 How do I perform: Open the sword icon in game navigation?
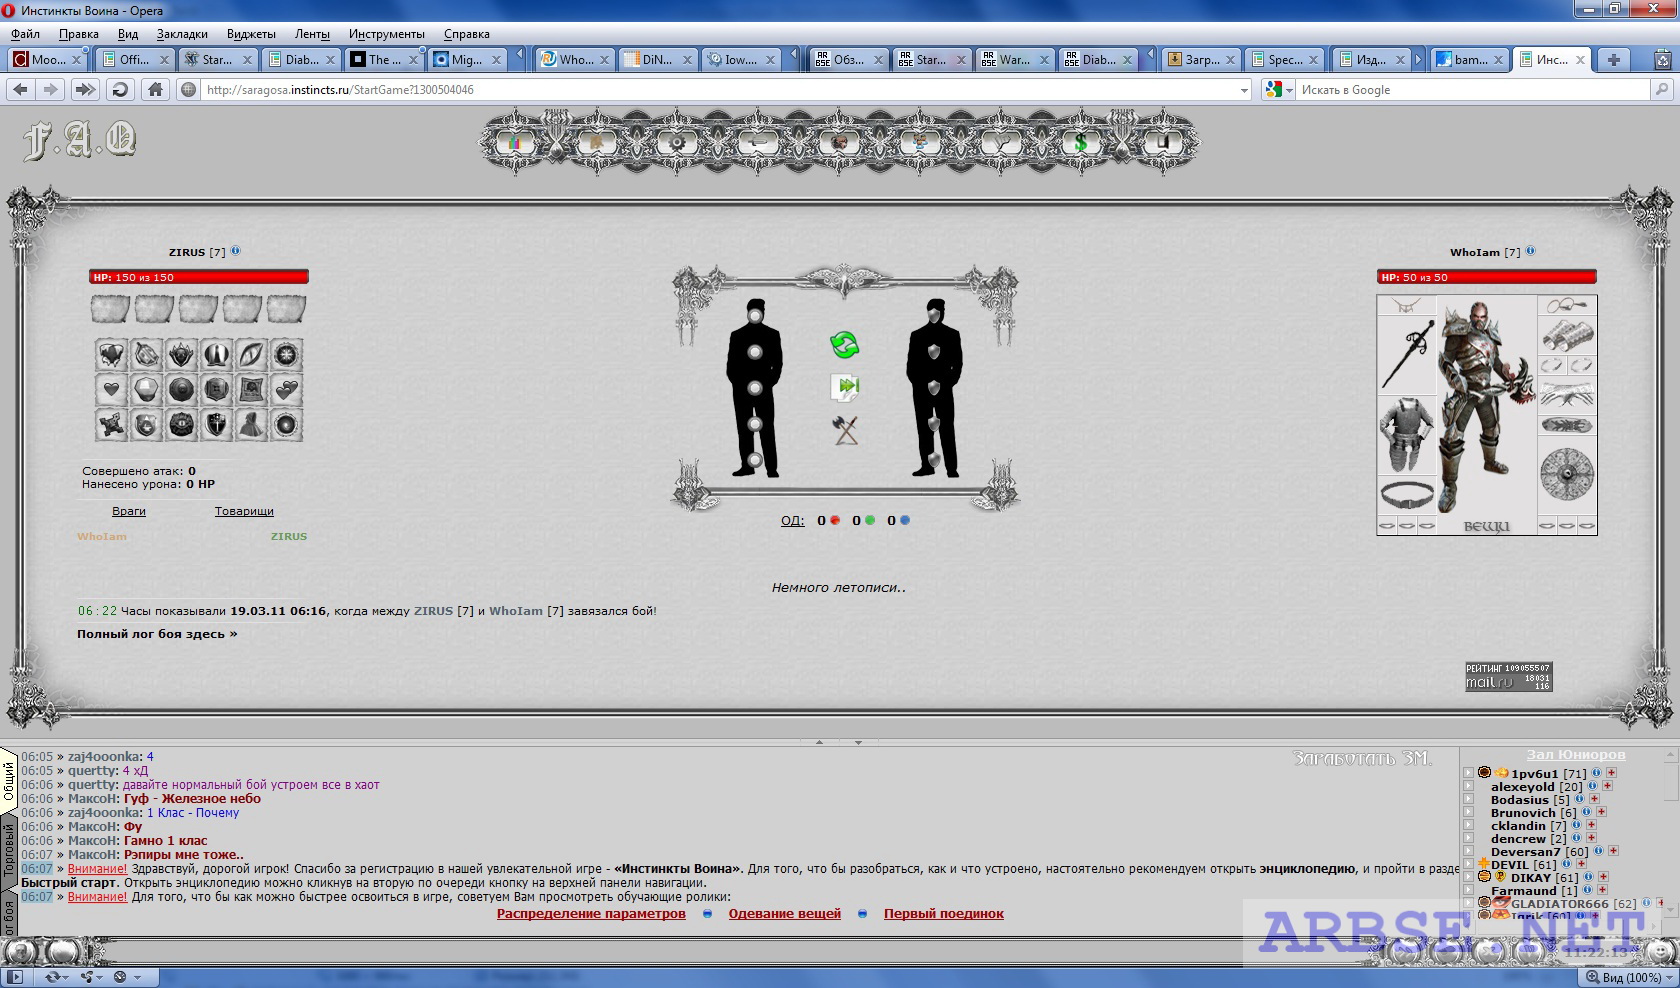(758, 143)
